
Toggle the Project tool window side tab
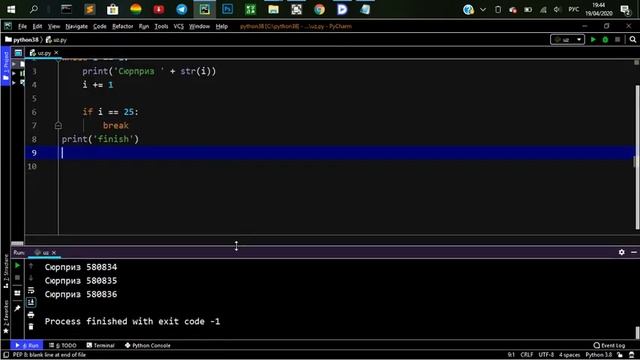click(5, 66)
